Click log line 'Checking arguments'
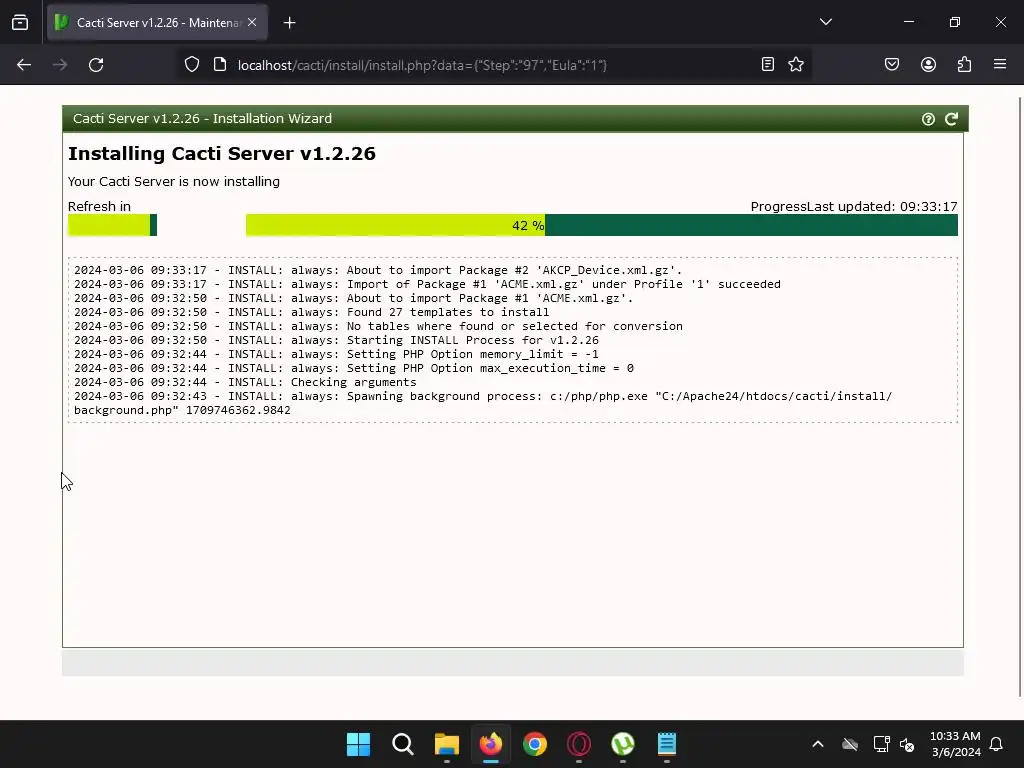The height and width of the screenshot is (768, 1024). [x=245, y=382]
